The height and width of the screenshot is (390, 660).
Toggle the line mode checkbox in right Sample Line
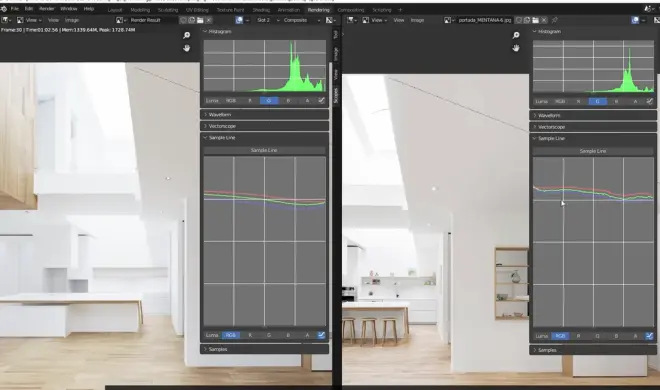pyautogui.click(x=649, y=336)
